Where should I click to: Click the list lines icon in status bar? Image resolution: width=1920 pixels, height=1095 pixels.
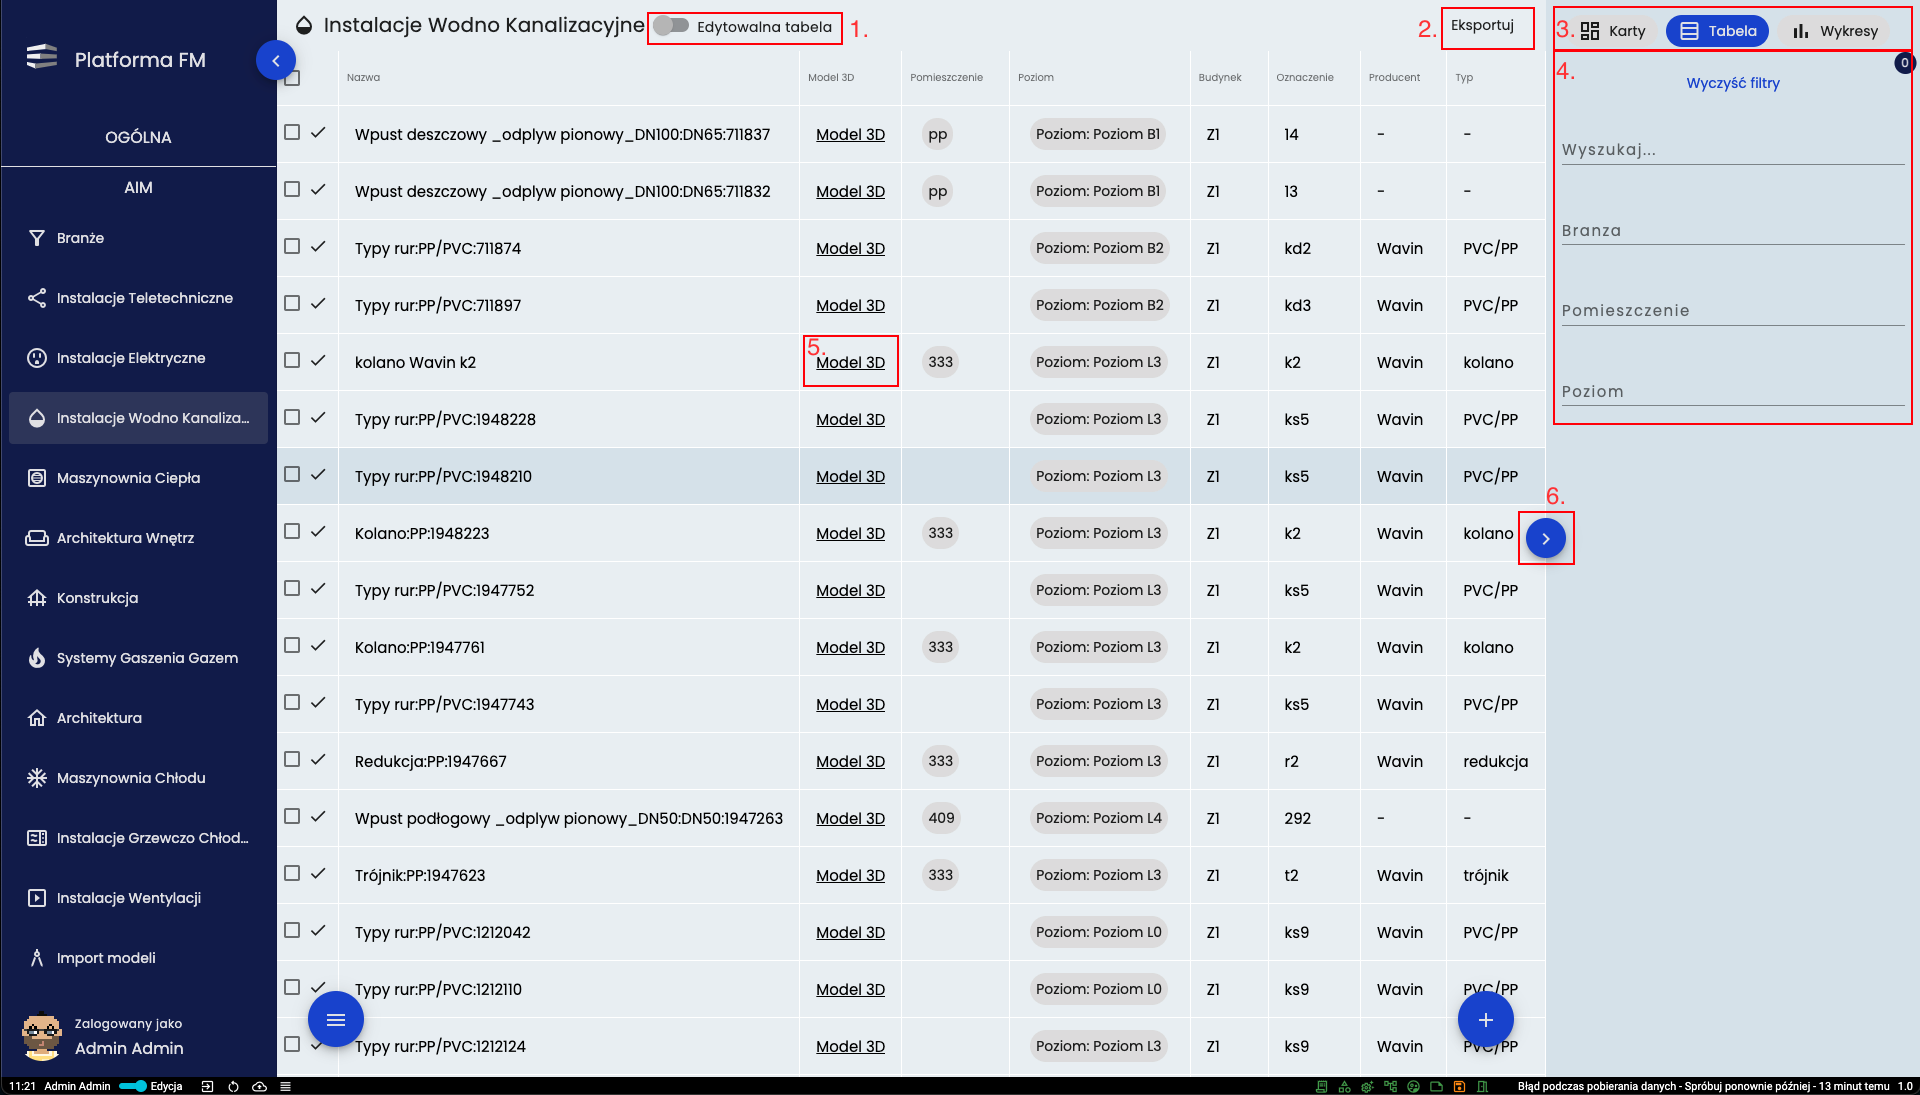tap(285, 1086)
